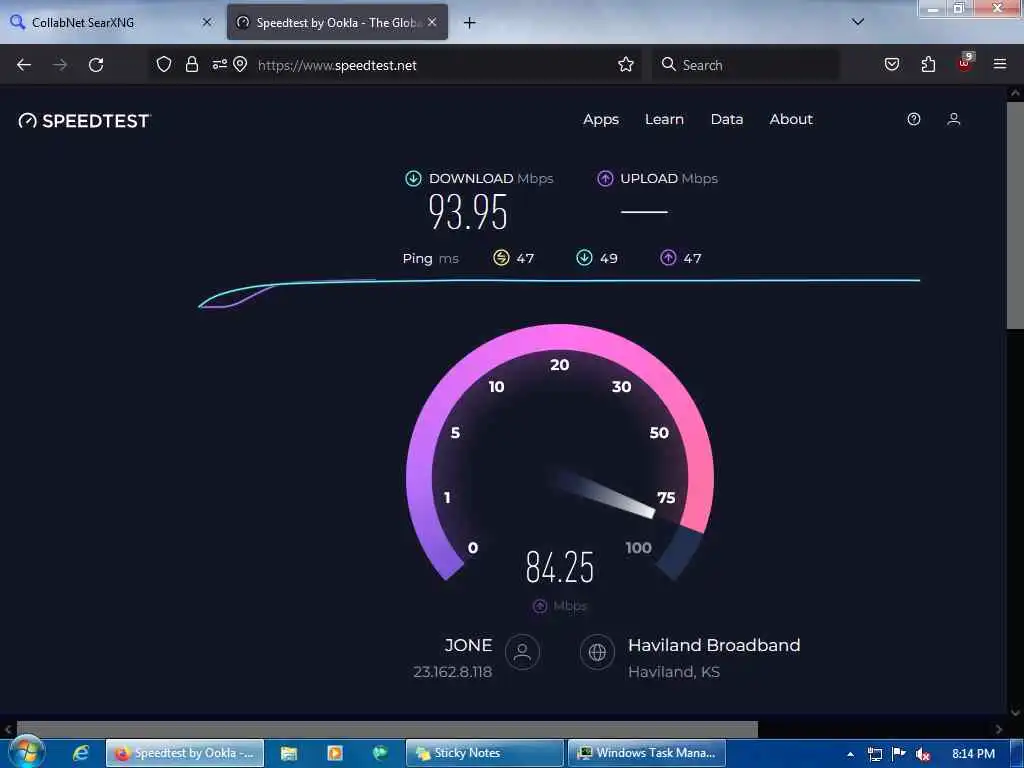Select the Speedtest by Ookla tab
Screen dimensions: 1024x768
(337, 22)
